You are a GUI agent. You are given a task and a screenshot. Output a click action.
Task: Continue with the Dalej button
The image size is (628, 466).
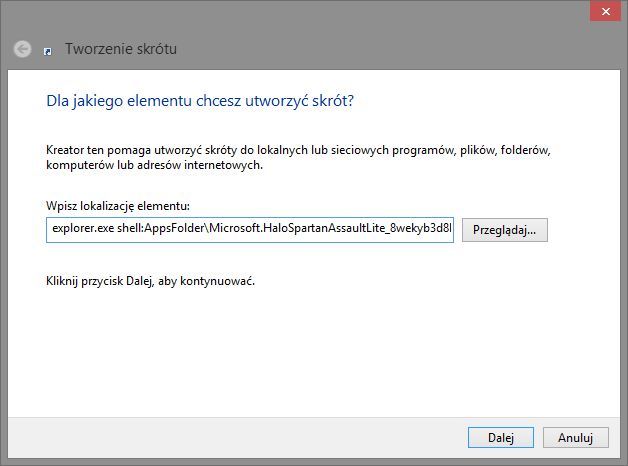[x=501, y=437]
